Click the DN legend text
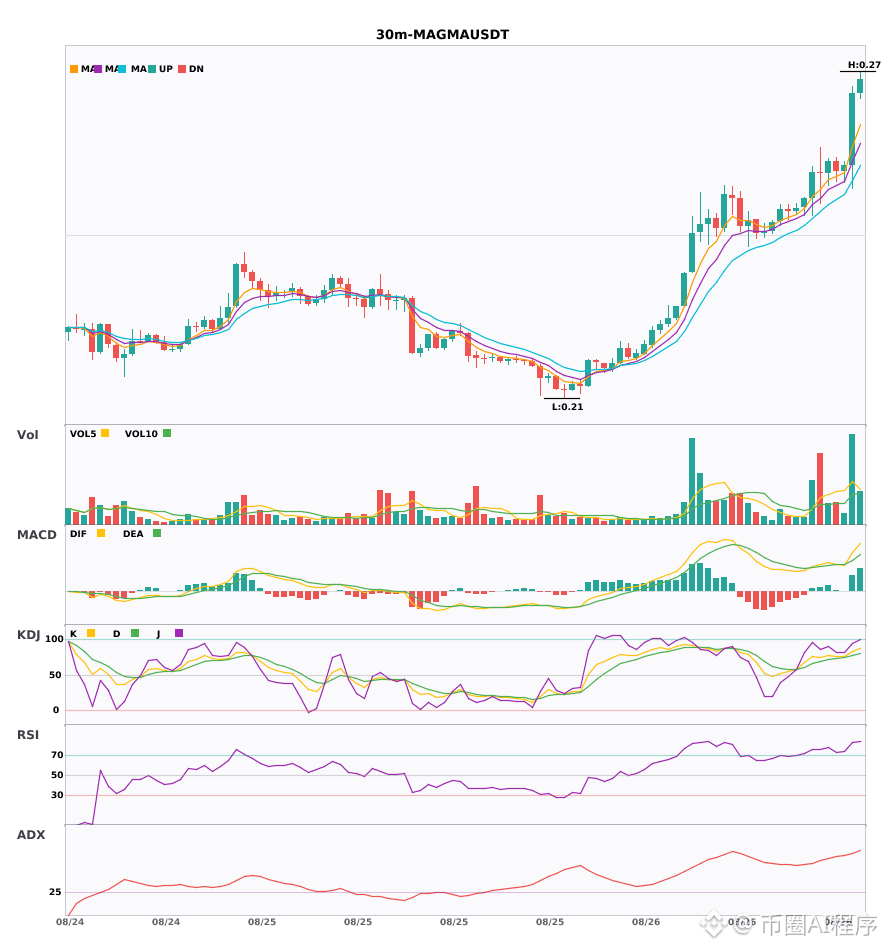Viewport: 885px width, 950px height. click(x=196, y=69)
